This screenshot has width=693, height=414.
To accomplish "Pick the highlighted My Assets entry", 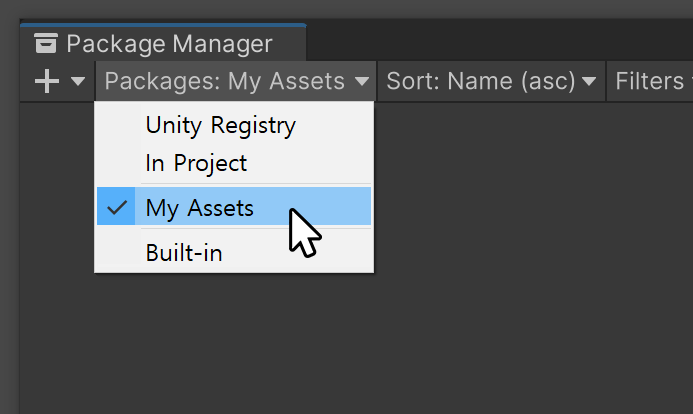I will click(x=200, y=208).
